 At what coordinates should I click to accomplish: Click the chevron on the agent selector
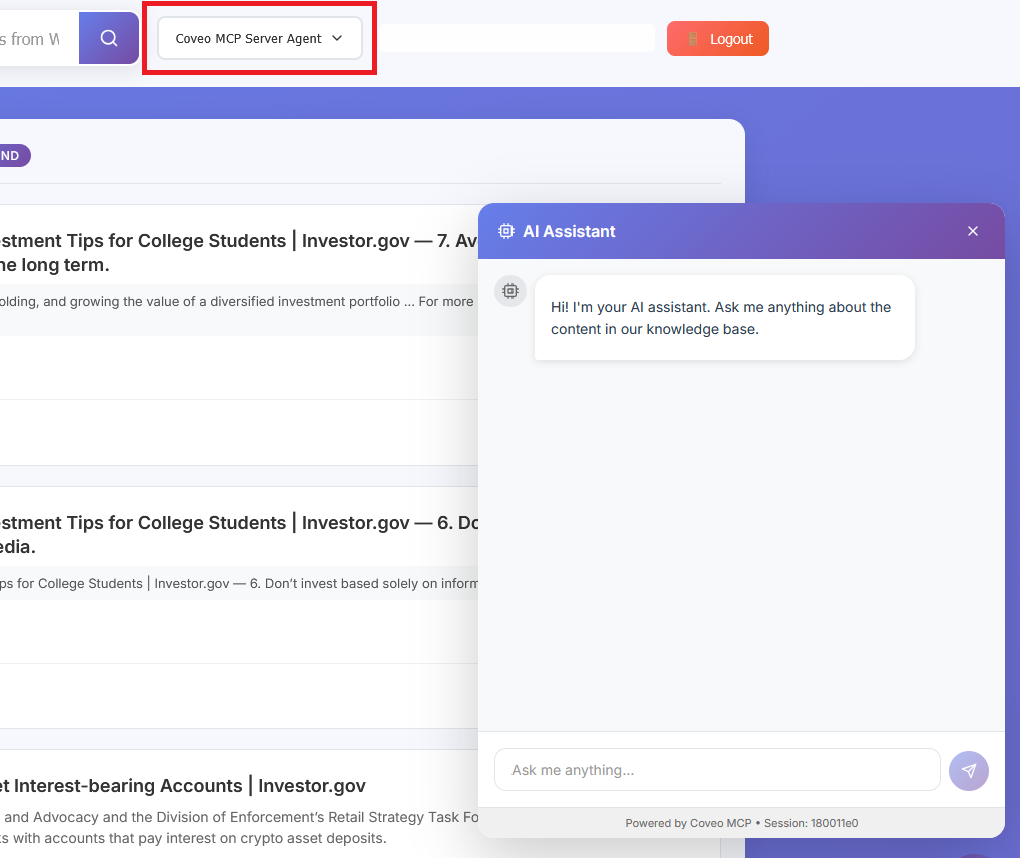click(336, 38)
